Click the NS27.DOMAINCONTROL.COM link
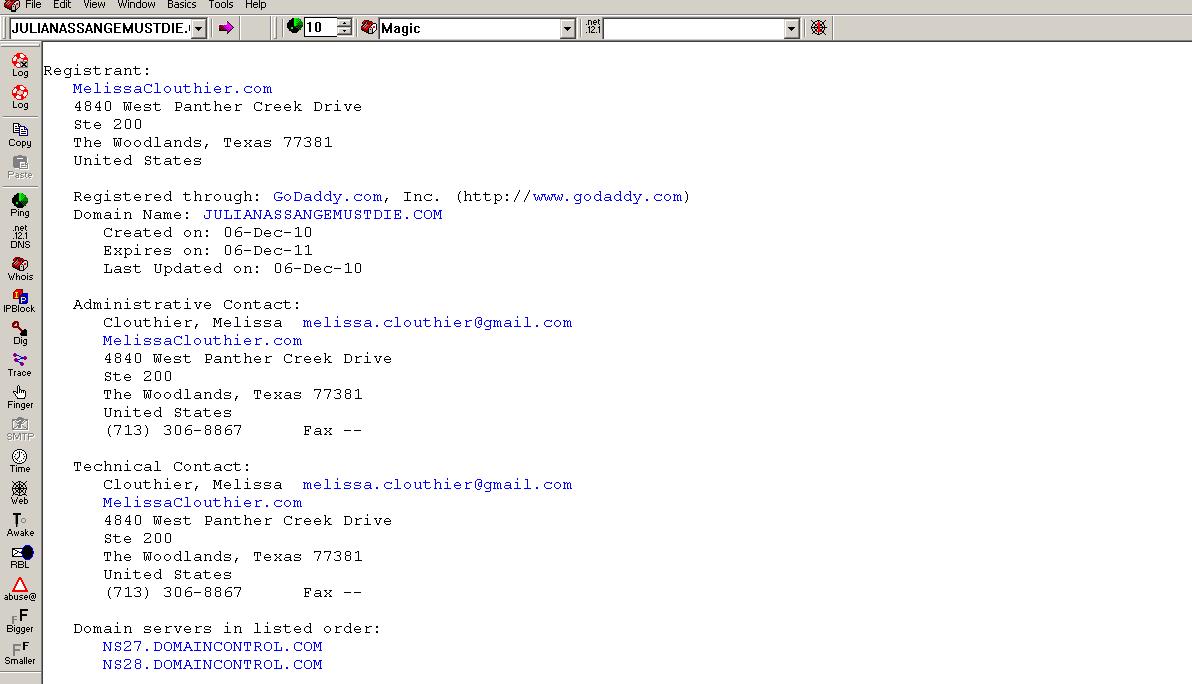Screen dimensions: 1192x684 tap(212, 647)
